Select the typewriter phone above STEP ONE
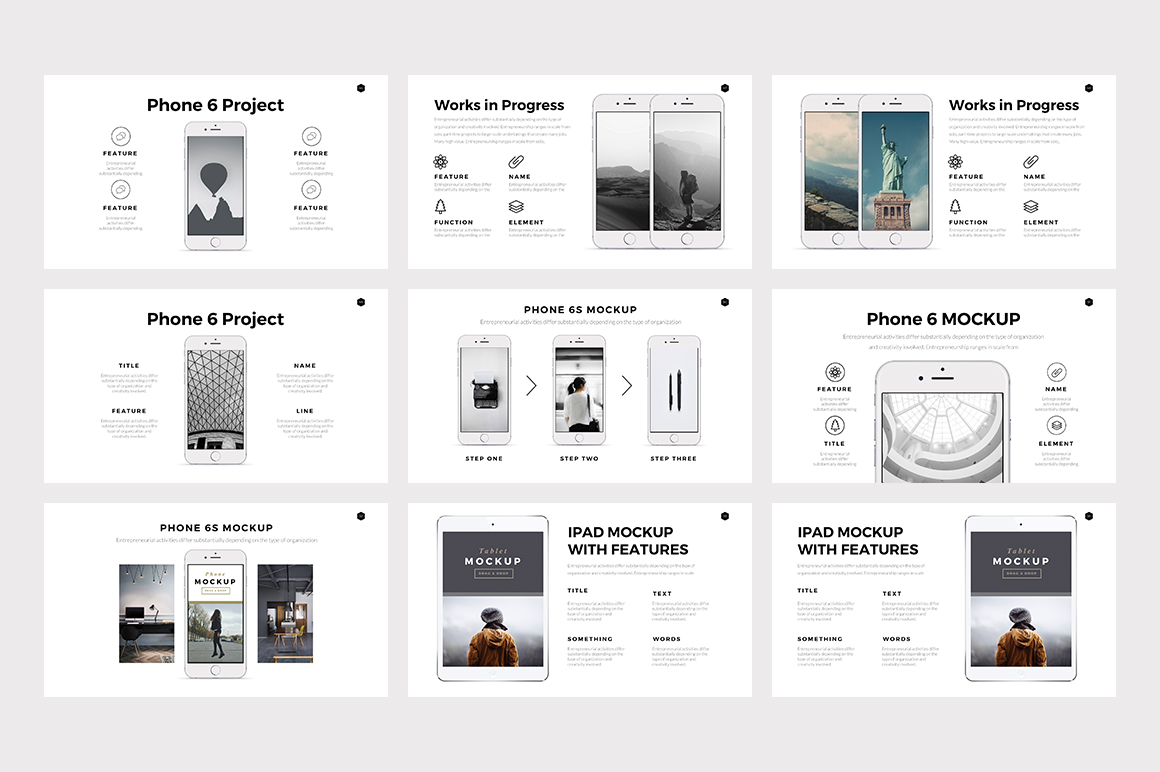This screenshot has width=1160, height=772. [x=485, y=390]
